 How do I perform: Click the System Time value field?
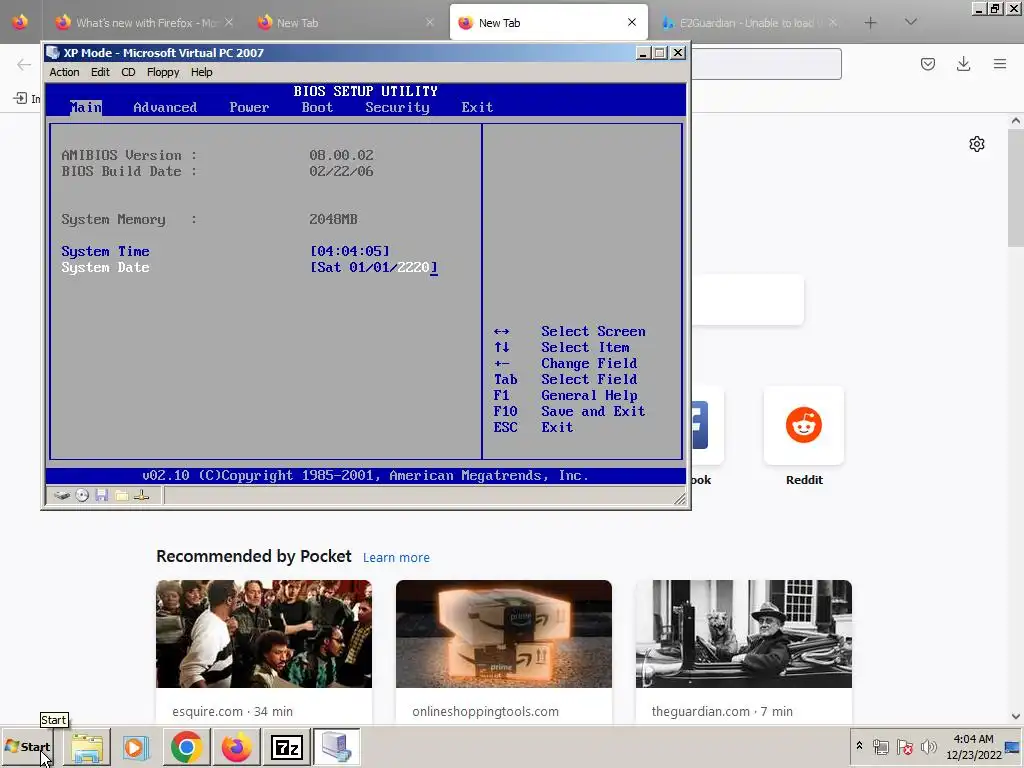coord(350,251)
